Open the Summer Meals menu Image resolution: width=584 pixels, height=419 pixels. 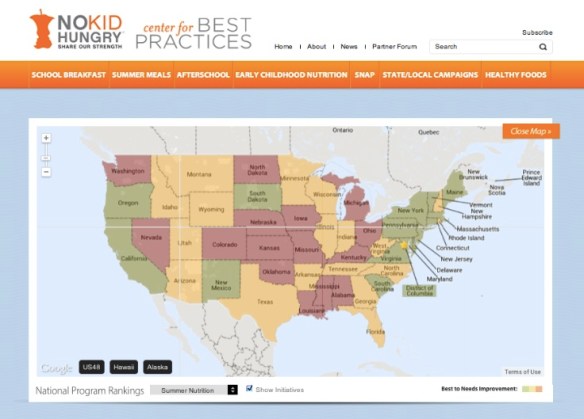[x=141, y=75]
